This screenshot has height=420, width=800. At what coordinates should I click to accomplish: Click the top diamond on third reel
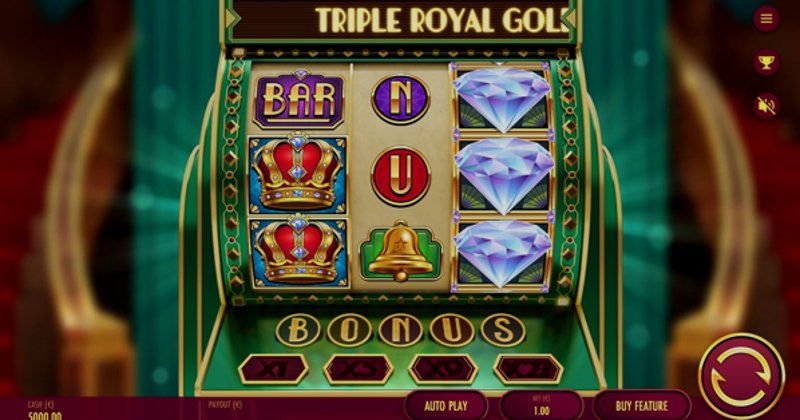coord(502,97)
